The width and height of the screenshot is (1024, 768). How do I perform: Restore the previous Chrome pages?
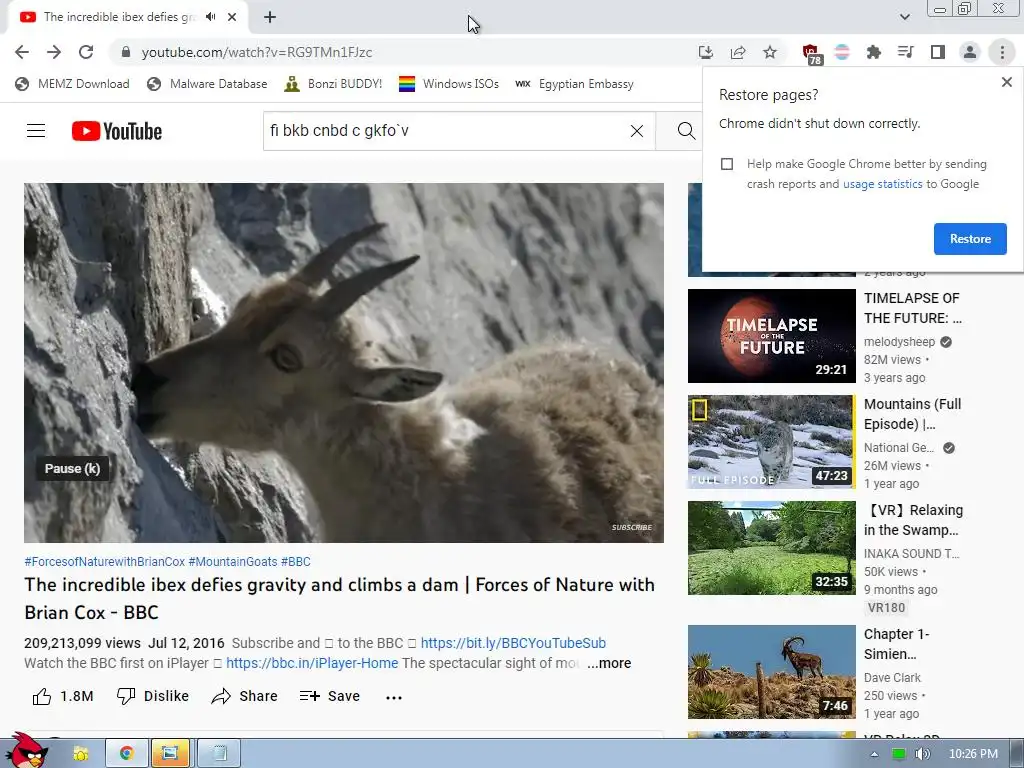[x=970, y=239]
